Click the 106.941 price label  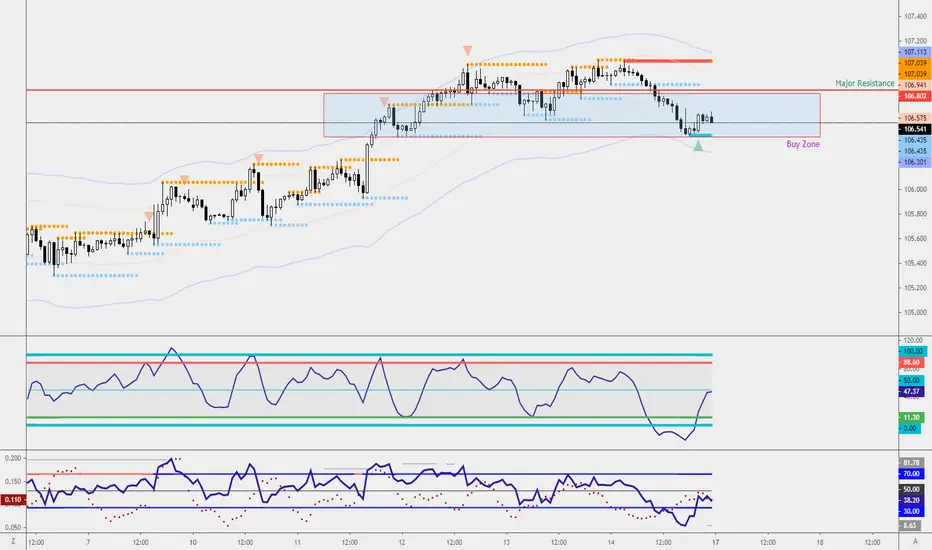pyautogui.click(x=915, y=85)
